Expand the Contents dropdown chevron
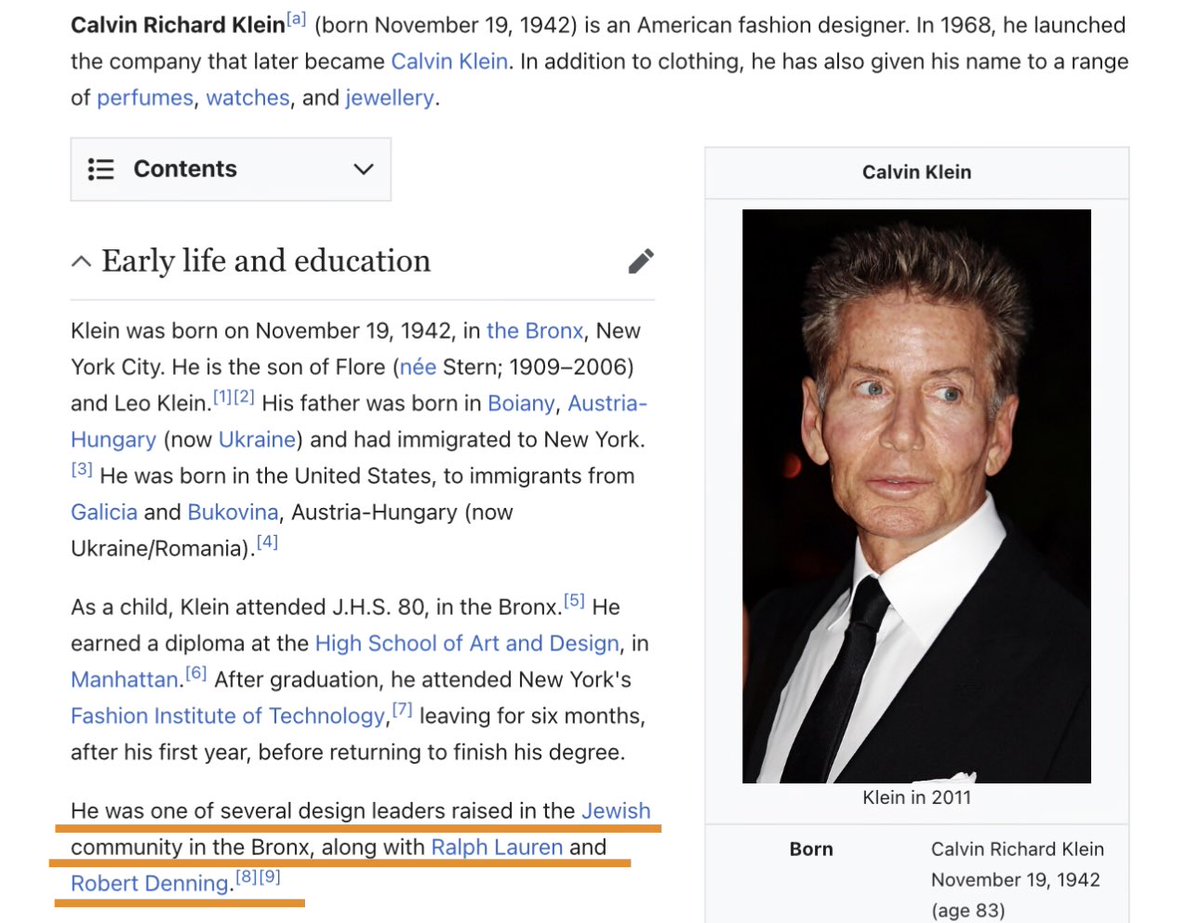Screen dimensions: 1200x923 [x=364, y=169]
